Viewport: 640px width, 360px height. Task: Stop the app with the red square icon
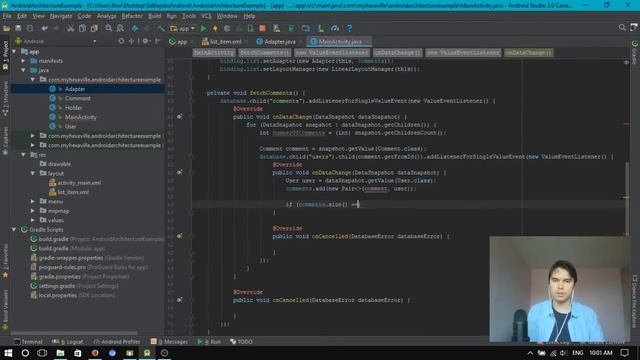pyautogui.click(x=262, y=28)
